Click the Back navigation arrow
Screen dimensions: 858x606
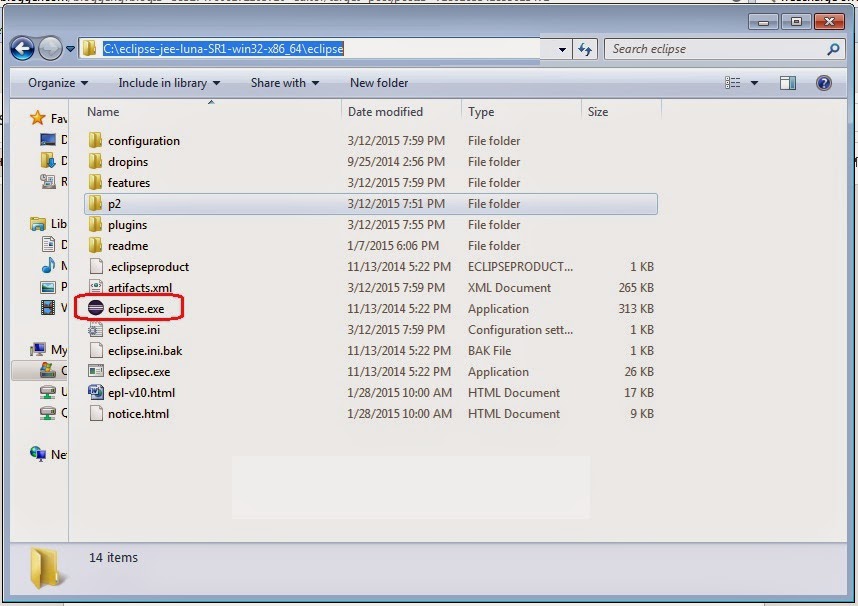[22, 49]
